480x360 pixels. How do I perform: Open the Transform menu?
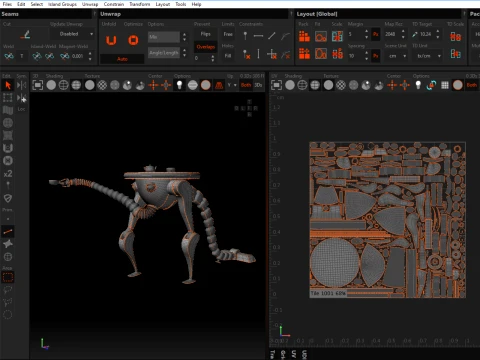pos(140,4)
